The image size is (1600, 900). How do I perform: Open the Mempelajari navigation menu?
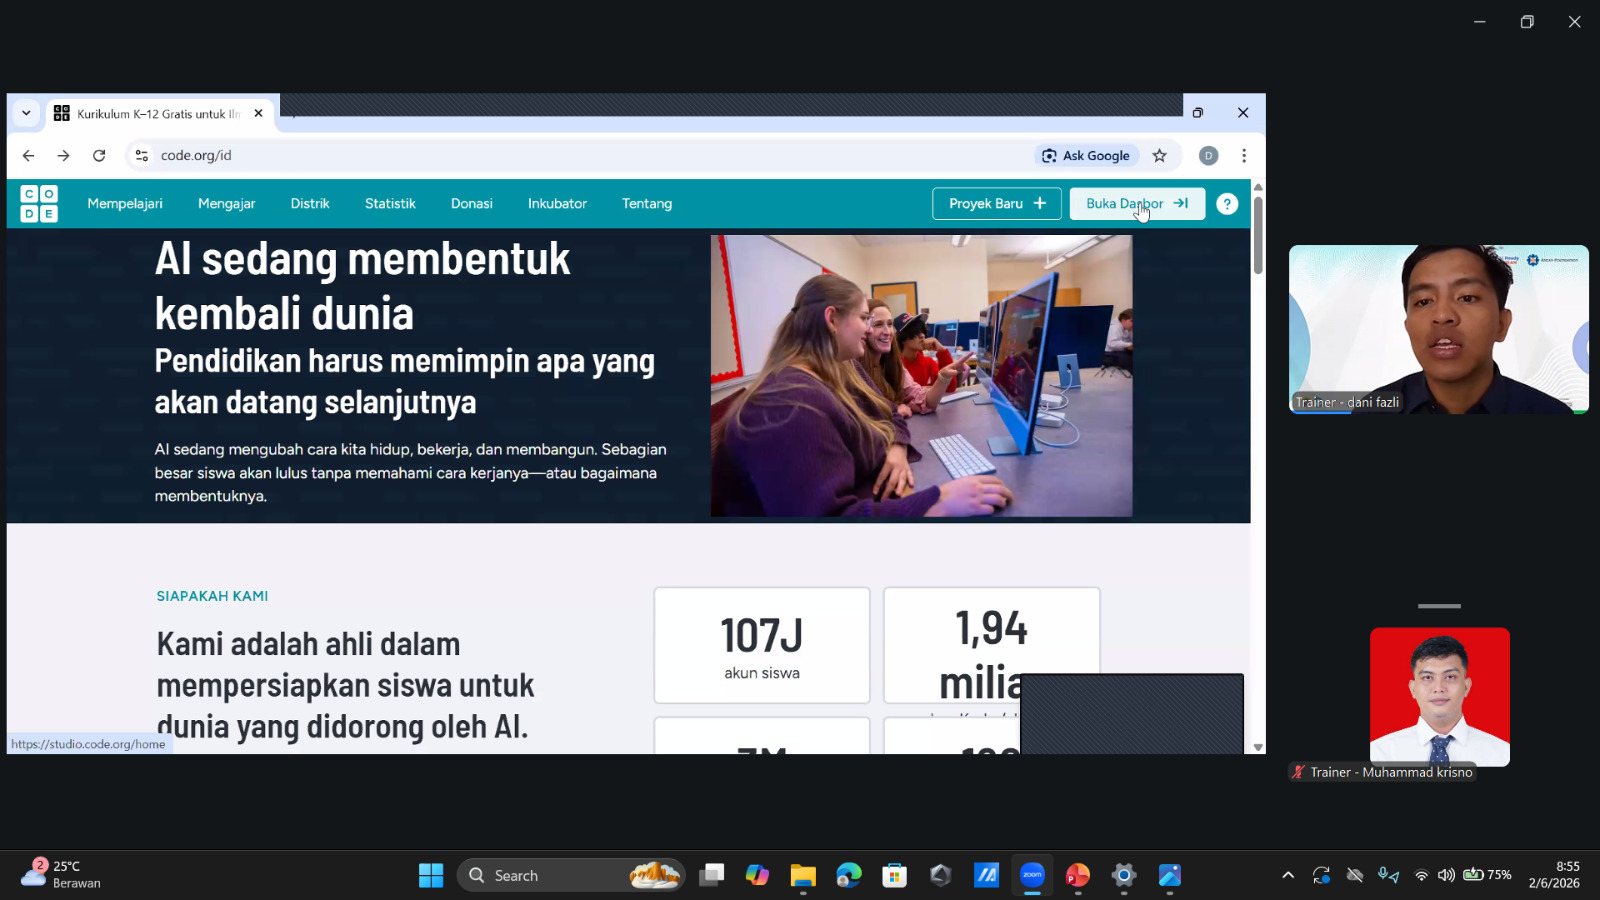(125, 204)
